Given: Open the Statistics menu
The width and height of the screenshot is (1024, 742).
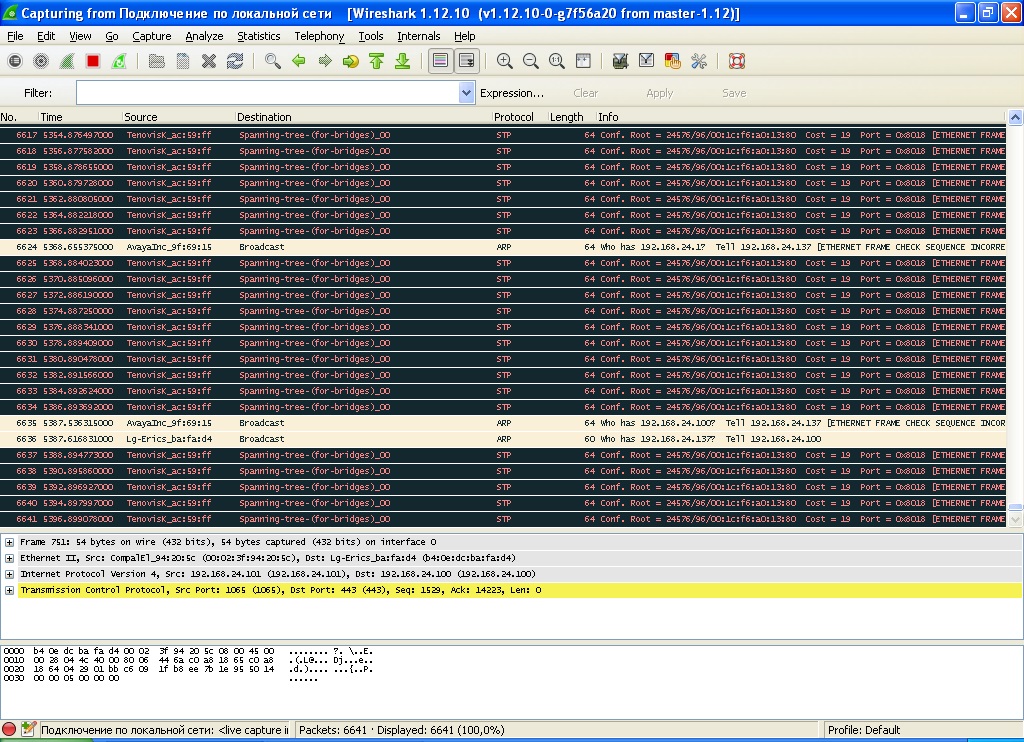Looking at the screenshot, I should [x=259, y=36].
